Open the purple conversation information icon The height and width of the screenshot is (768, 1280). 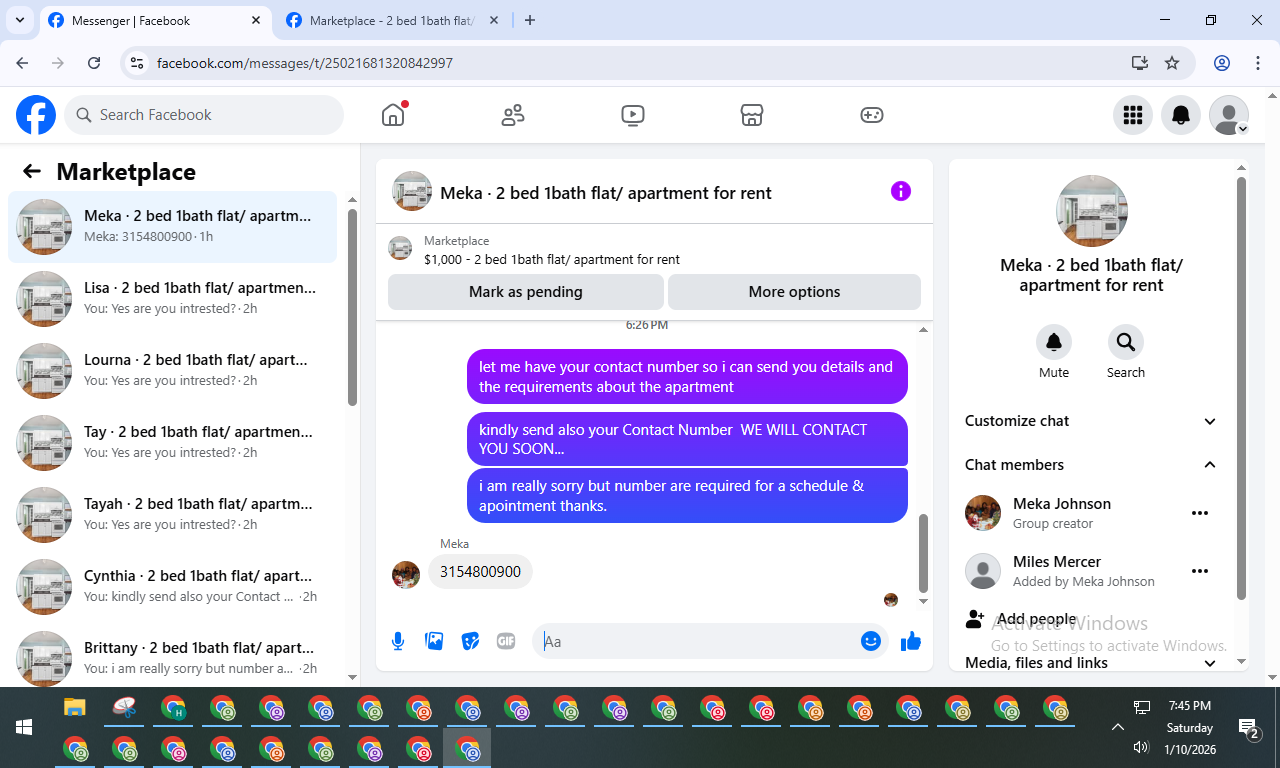click(x=901, y=191)
